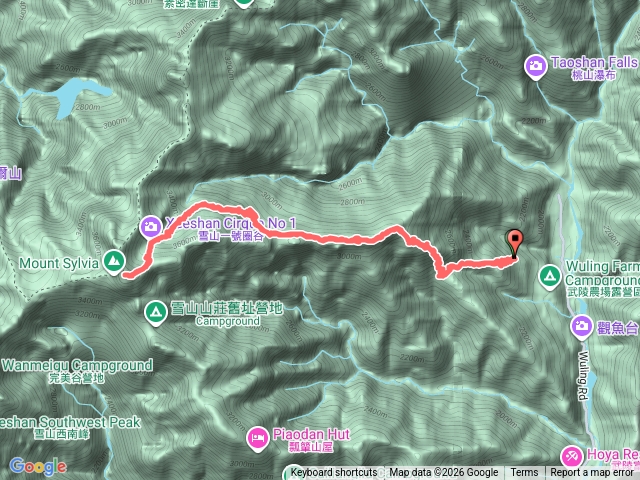Click the Piaodan Hut lodging icon
The height and width of the screenshot is (480, 640).
[x=258, y=439]
